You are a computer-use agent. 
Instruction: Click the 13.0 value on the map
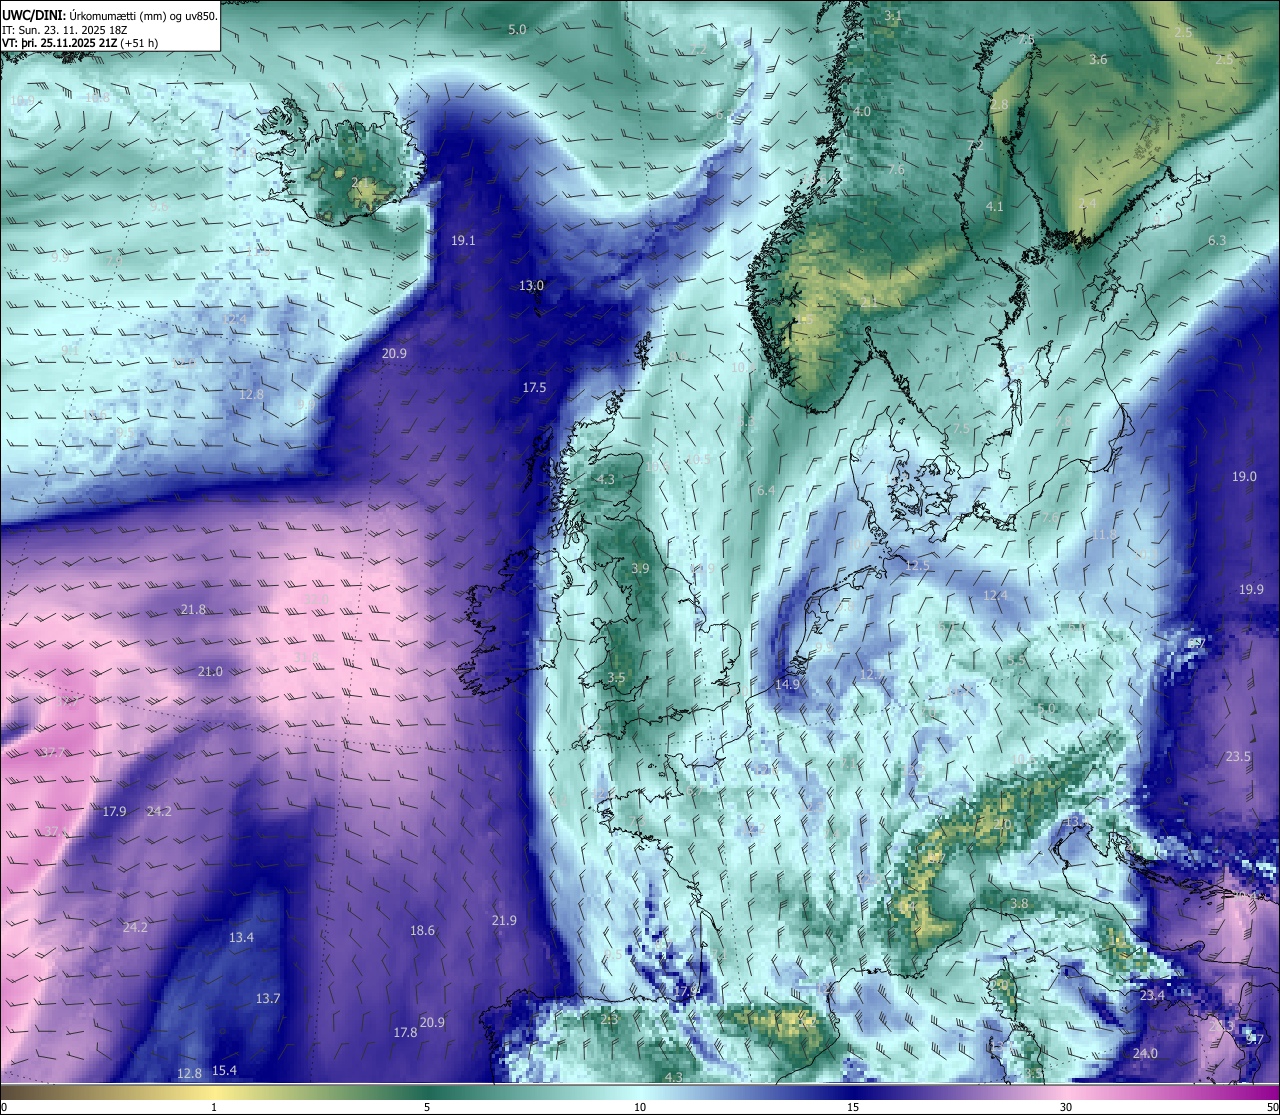531,286
